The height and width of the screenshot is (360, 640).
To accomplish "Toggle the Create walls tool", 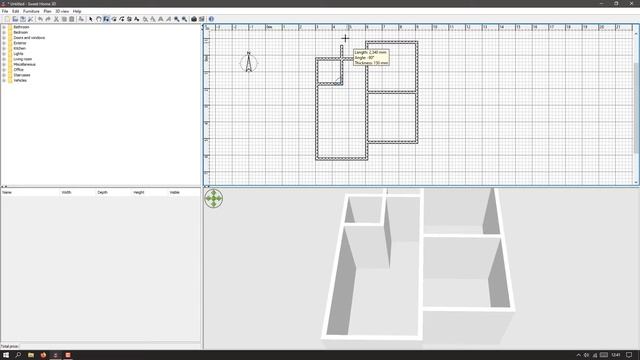I will [x=106, y=19].
